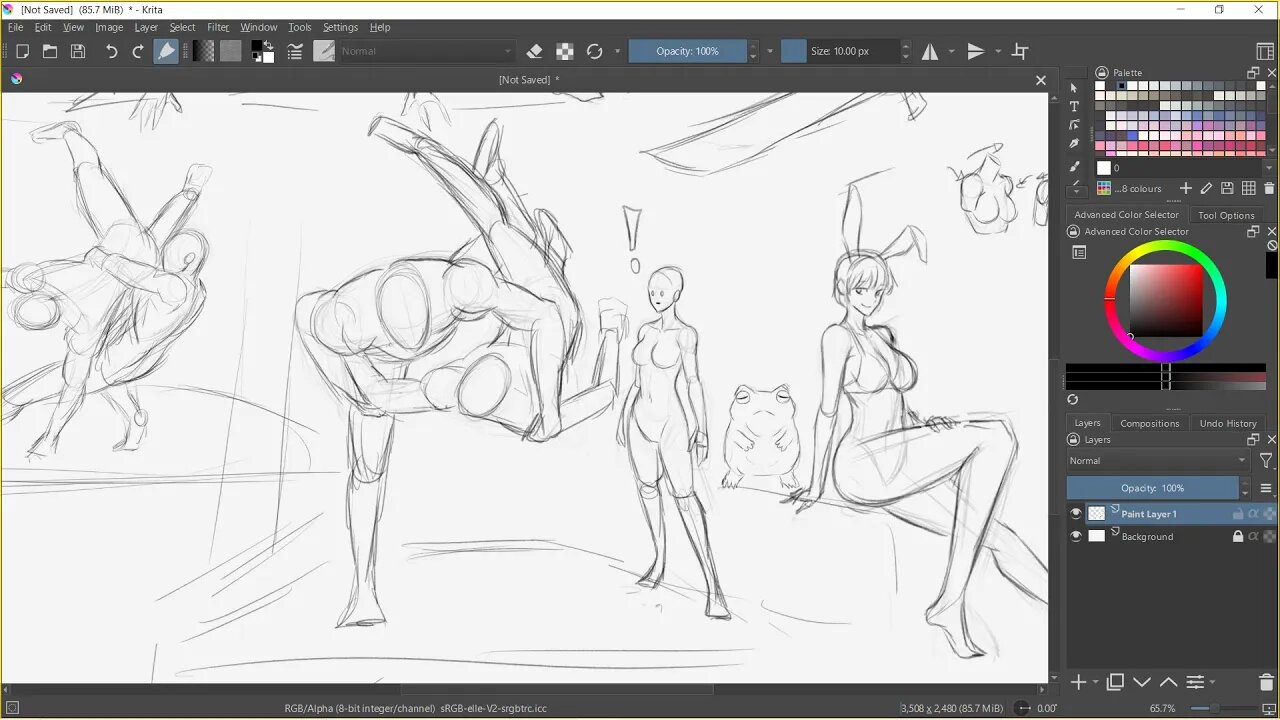Open the fill gradients chooser
Screen dimensions: 1280x720
point(203,51)
